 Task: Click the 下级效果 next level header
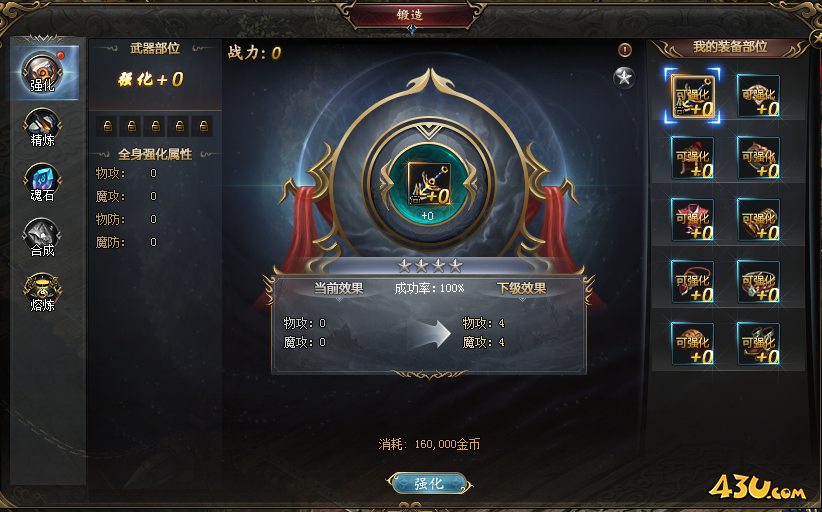click(521, 288)
